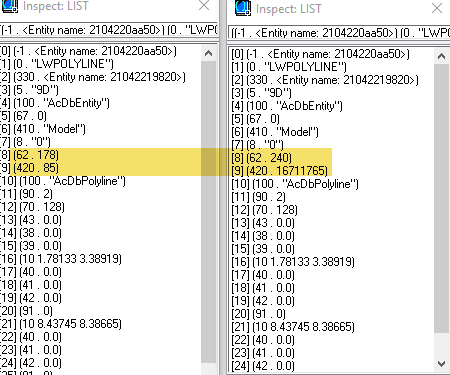Image resolution: width=450 pixels, height=375 pixels.
Task: Select row [0] entity name in left window
Action: tap(88, 51)
